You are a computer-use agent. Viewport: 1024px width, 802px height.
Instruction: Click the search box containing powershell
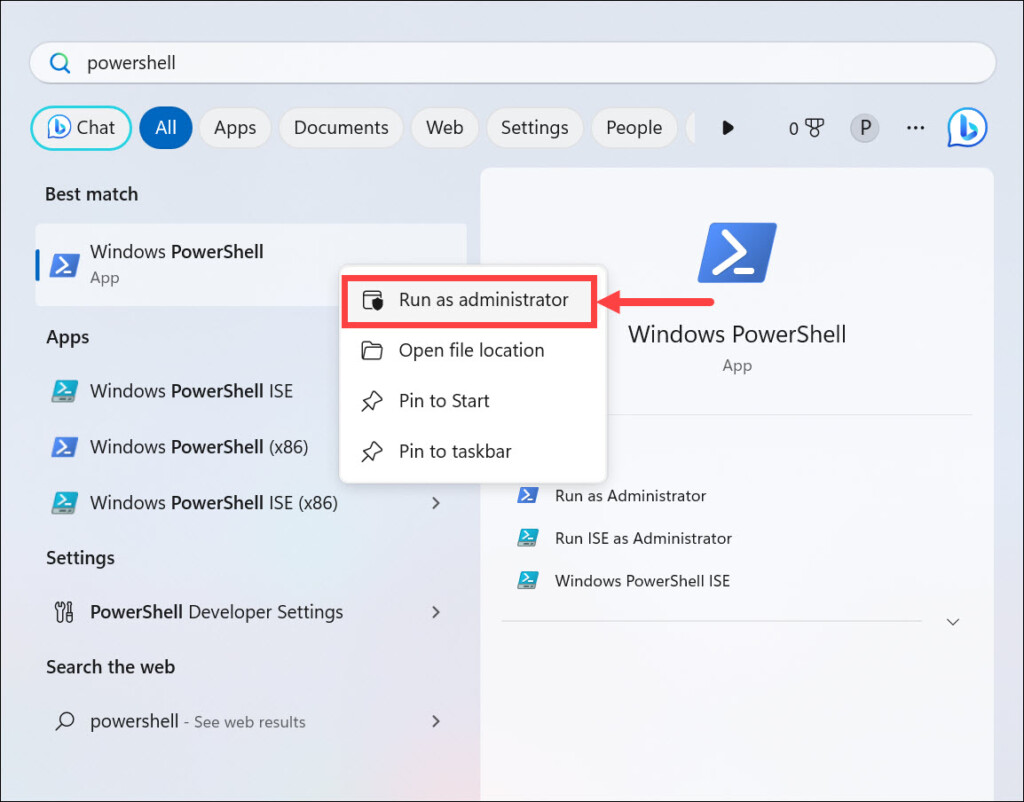[x=512, y=63]
